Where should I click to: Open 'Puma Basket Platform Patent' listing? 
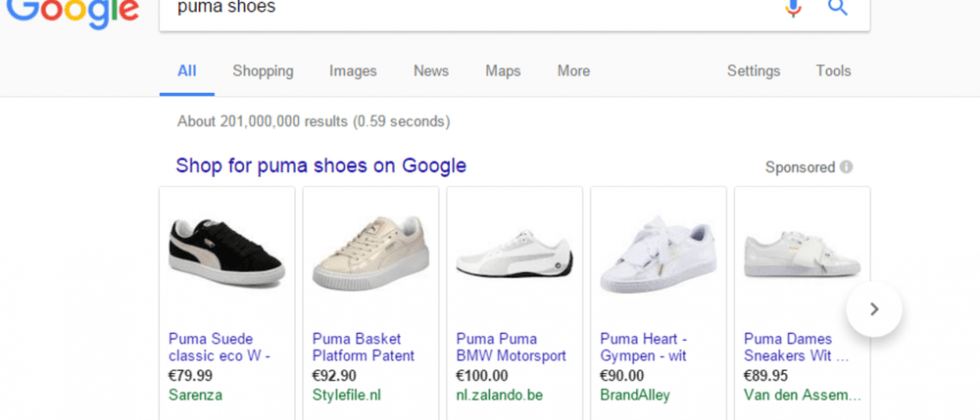pyautogui.click(x=363, y=348)
